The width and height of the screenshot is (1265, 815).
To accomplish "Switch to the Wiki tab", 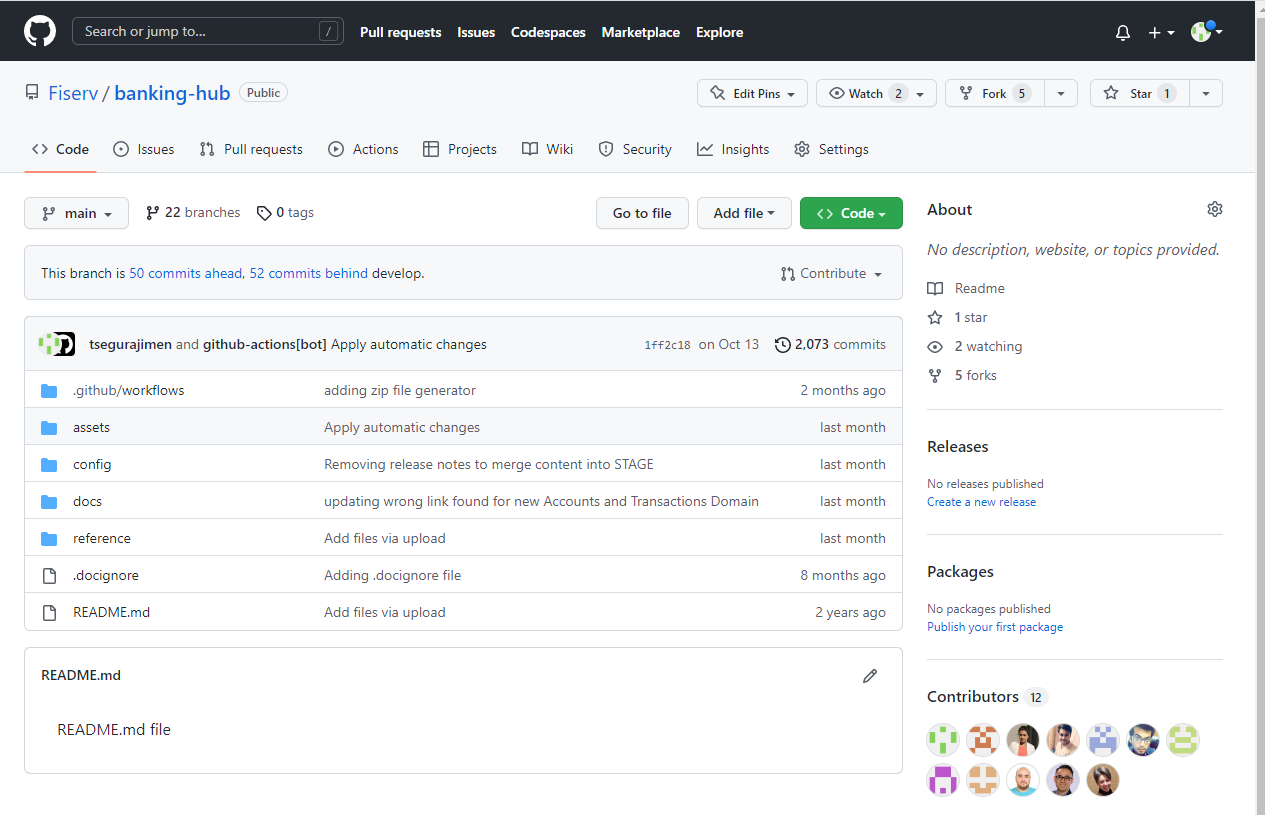I will [x=547, y=149].
